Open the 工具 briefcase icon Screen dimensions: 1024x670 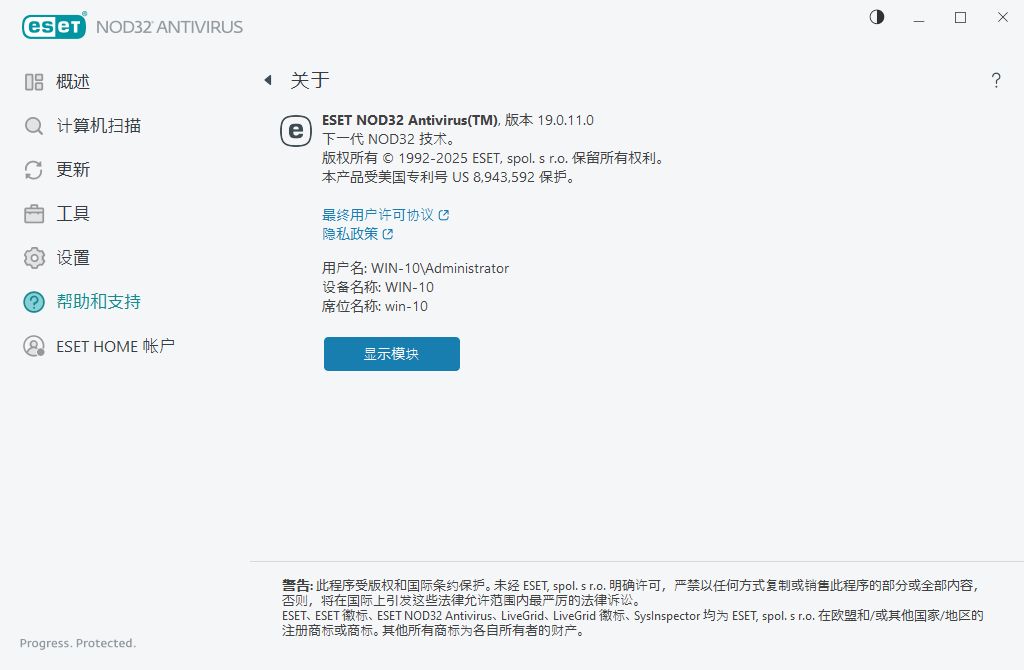30,213
